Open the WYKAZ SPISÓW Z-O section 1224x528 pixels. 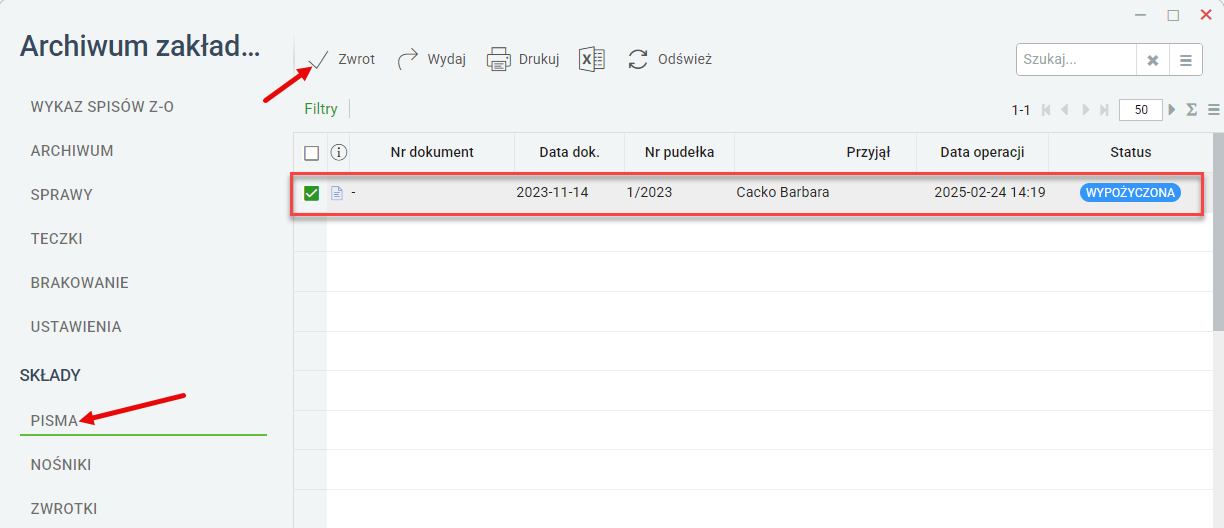click(102, 107)
